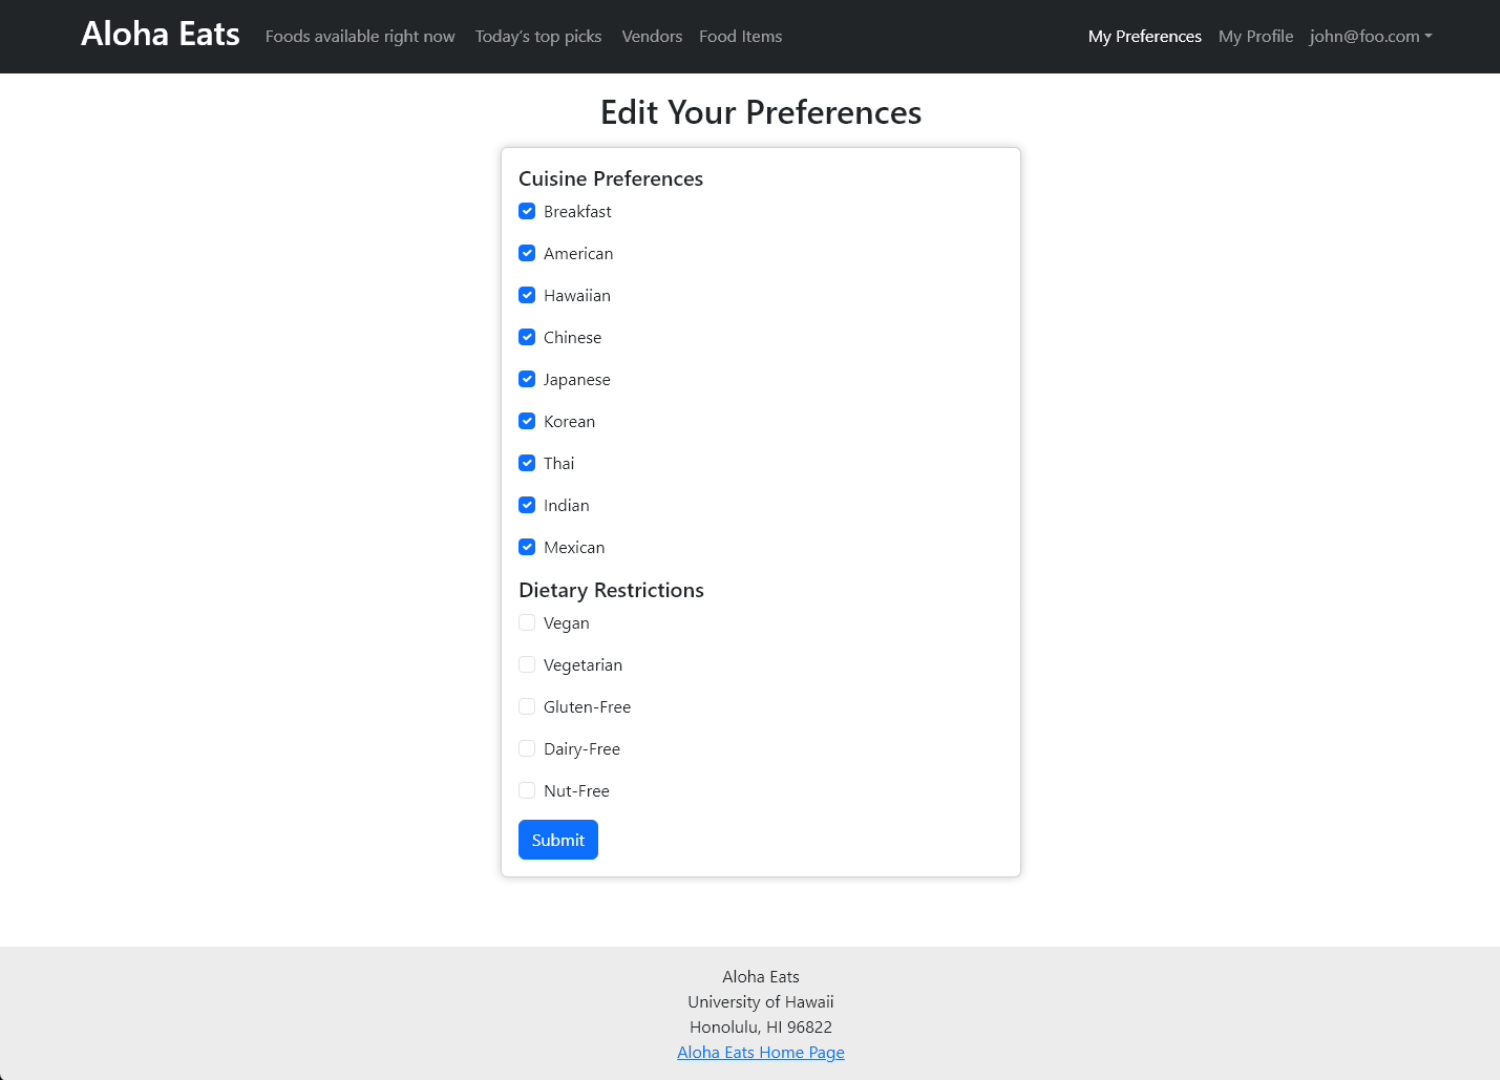Toggle the Thai checkbox
The width and height of the screenshot is (1500, 1080).
(527, 463)
